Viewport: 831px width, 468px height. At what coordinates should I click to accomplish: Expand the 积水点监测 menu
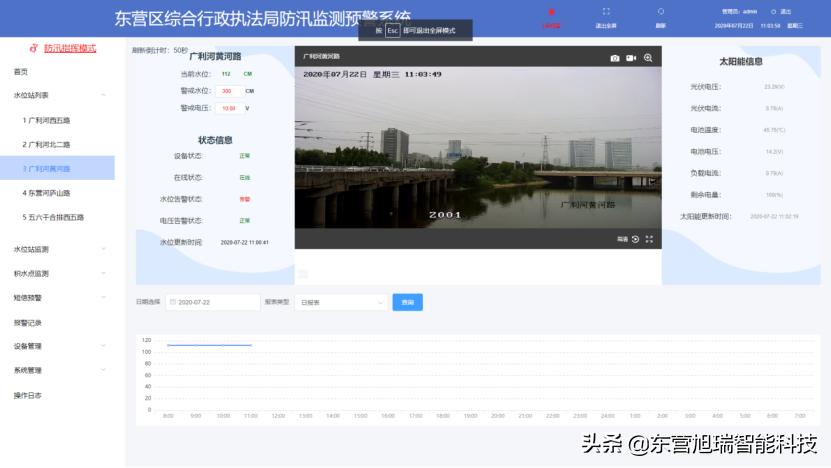[57, 273]
